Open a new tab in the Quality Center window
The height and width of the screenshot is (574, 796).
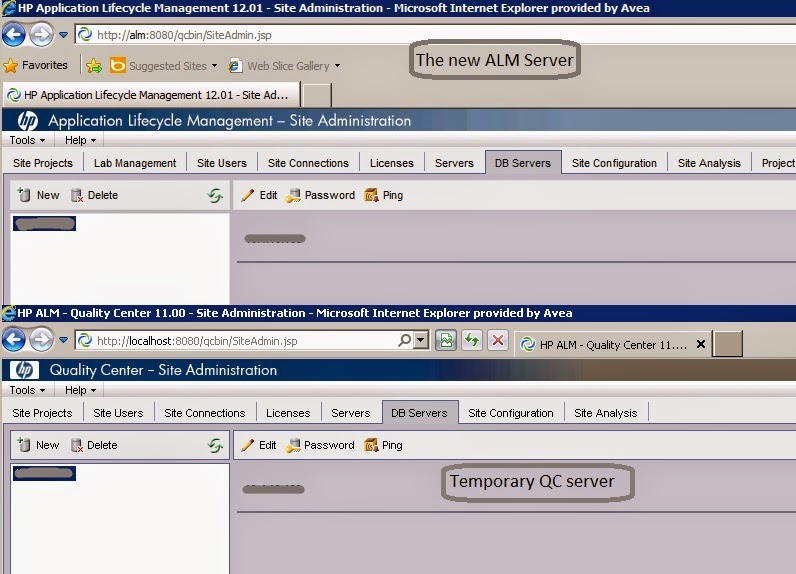click(727, 344)
